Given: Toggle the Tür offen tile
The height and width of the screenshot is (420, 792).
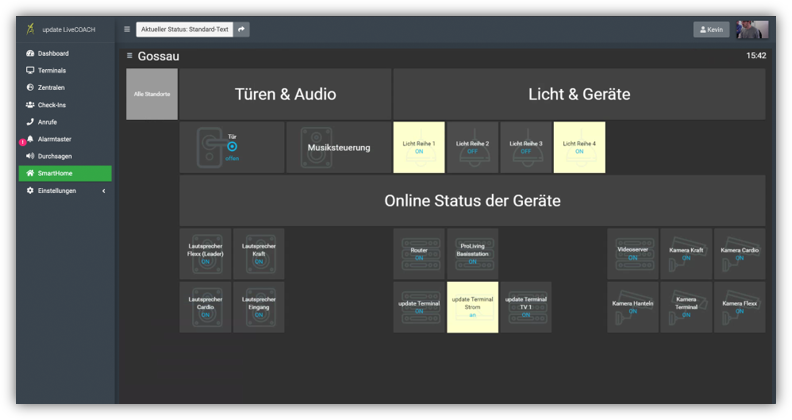Looking at the screenshot, I should pos(232,147).
